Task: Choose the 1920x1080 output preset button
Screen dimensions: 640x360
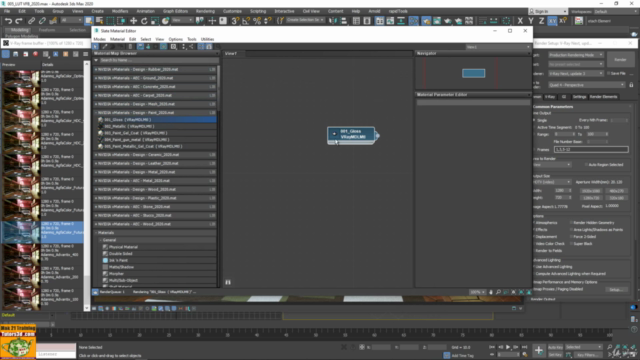Action: [x=591, y=191]
